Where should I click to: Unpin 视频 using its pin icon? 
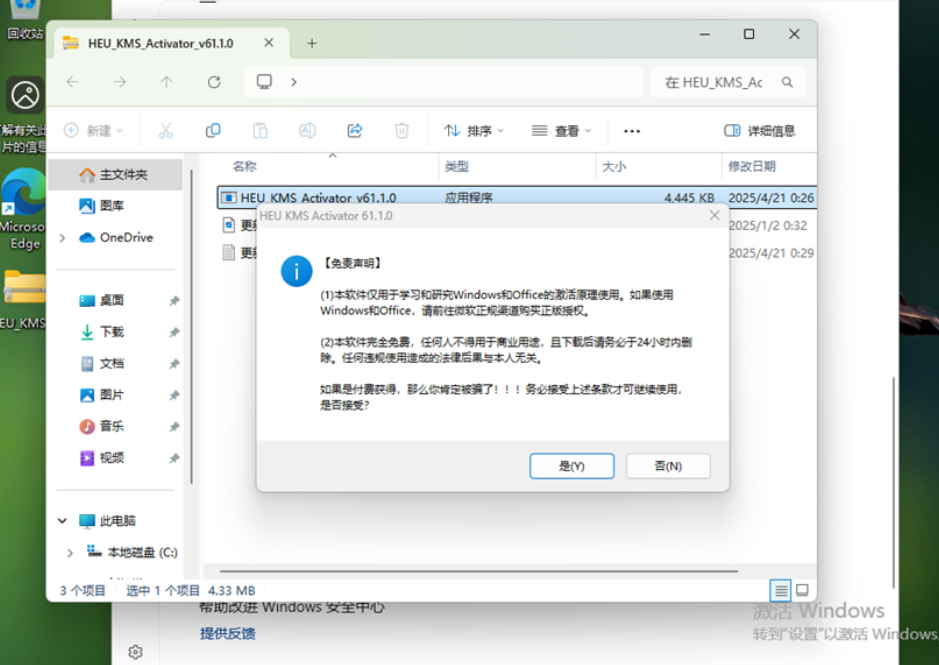(174, 458)
